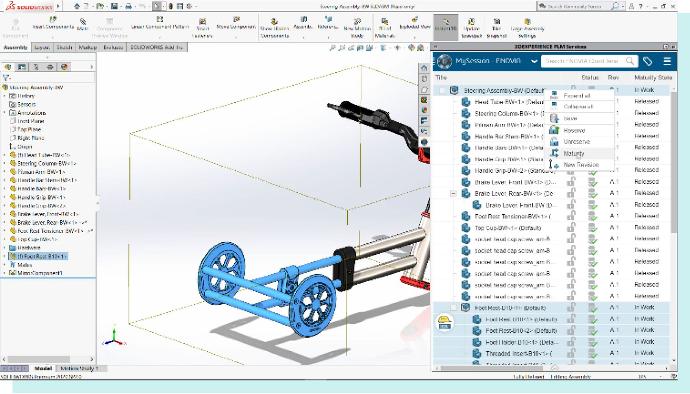690x394 pixels.
Task: Click the MySession compass icon
Action: tap(444, 61)
